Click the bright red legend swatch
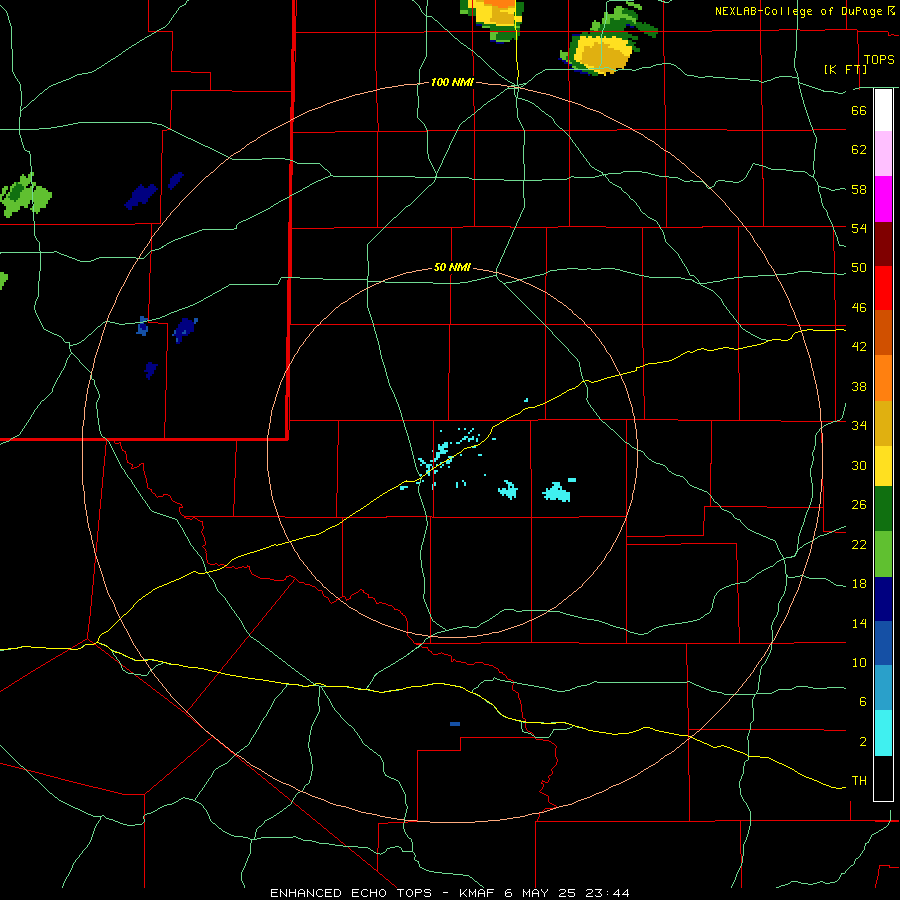 (883, 288)
